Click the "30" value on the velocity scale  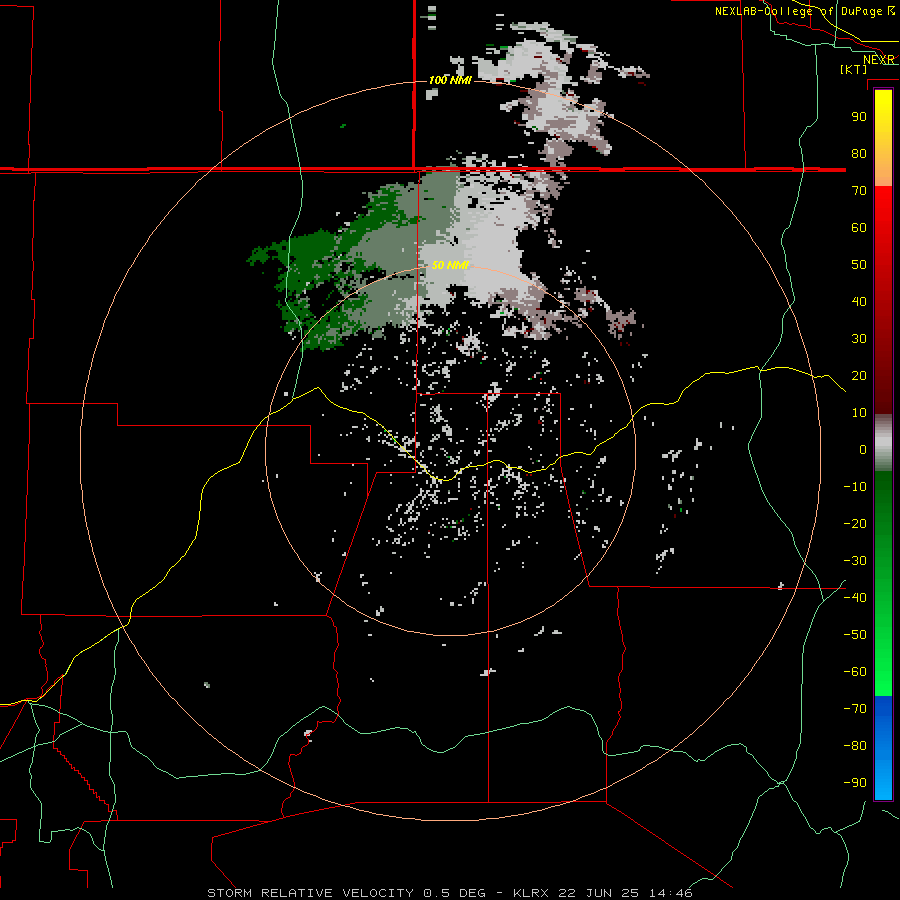click(859, 339)
